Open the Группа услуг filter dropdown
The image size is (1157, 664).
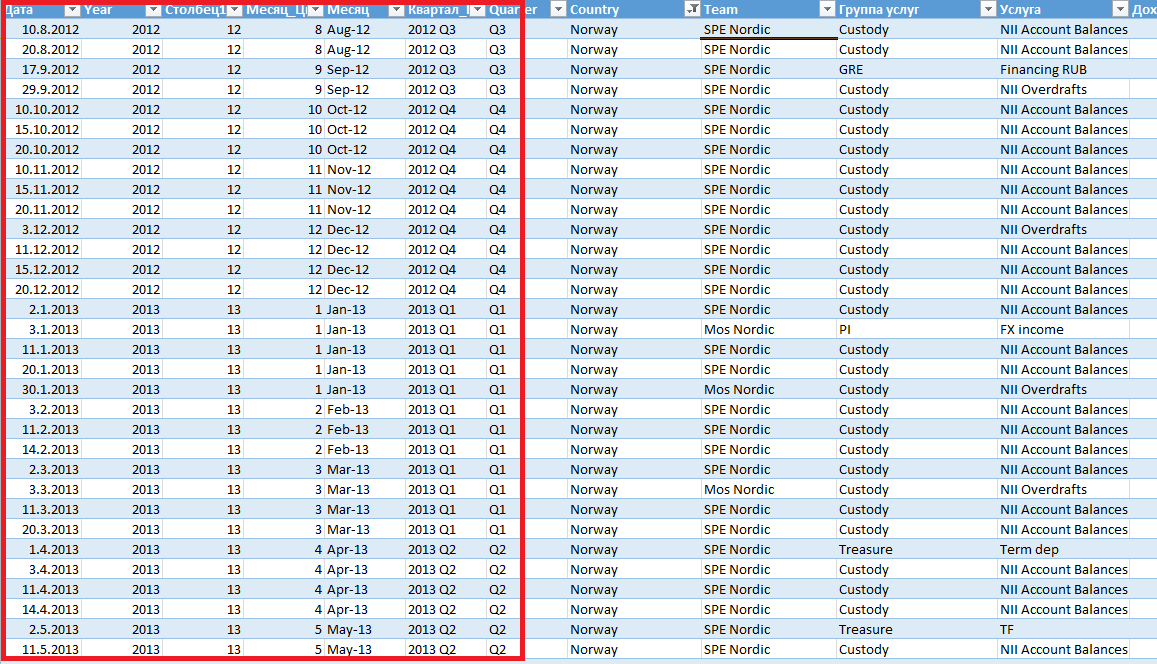[x=988, y=10]
